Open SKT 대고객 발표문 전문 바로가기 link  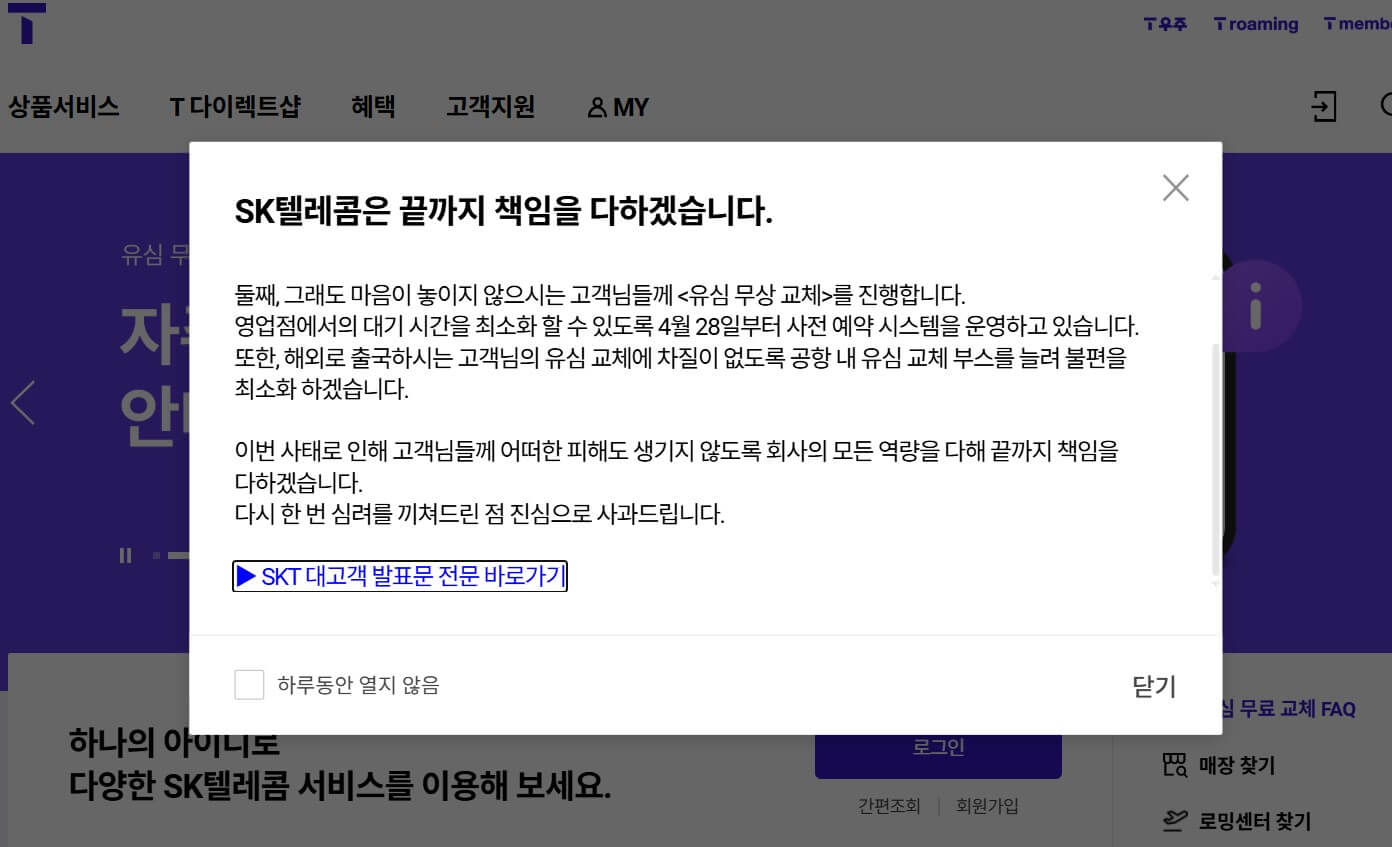click(x=400, y=576)
